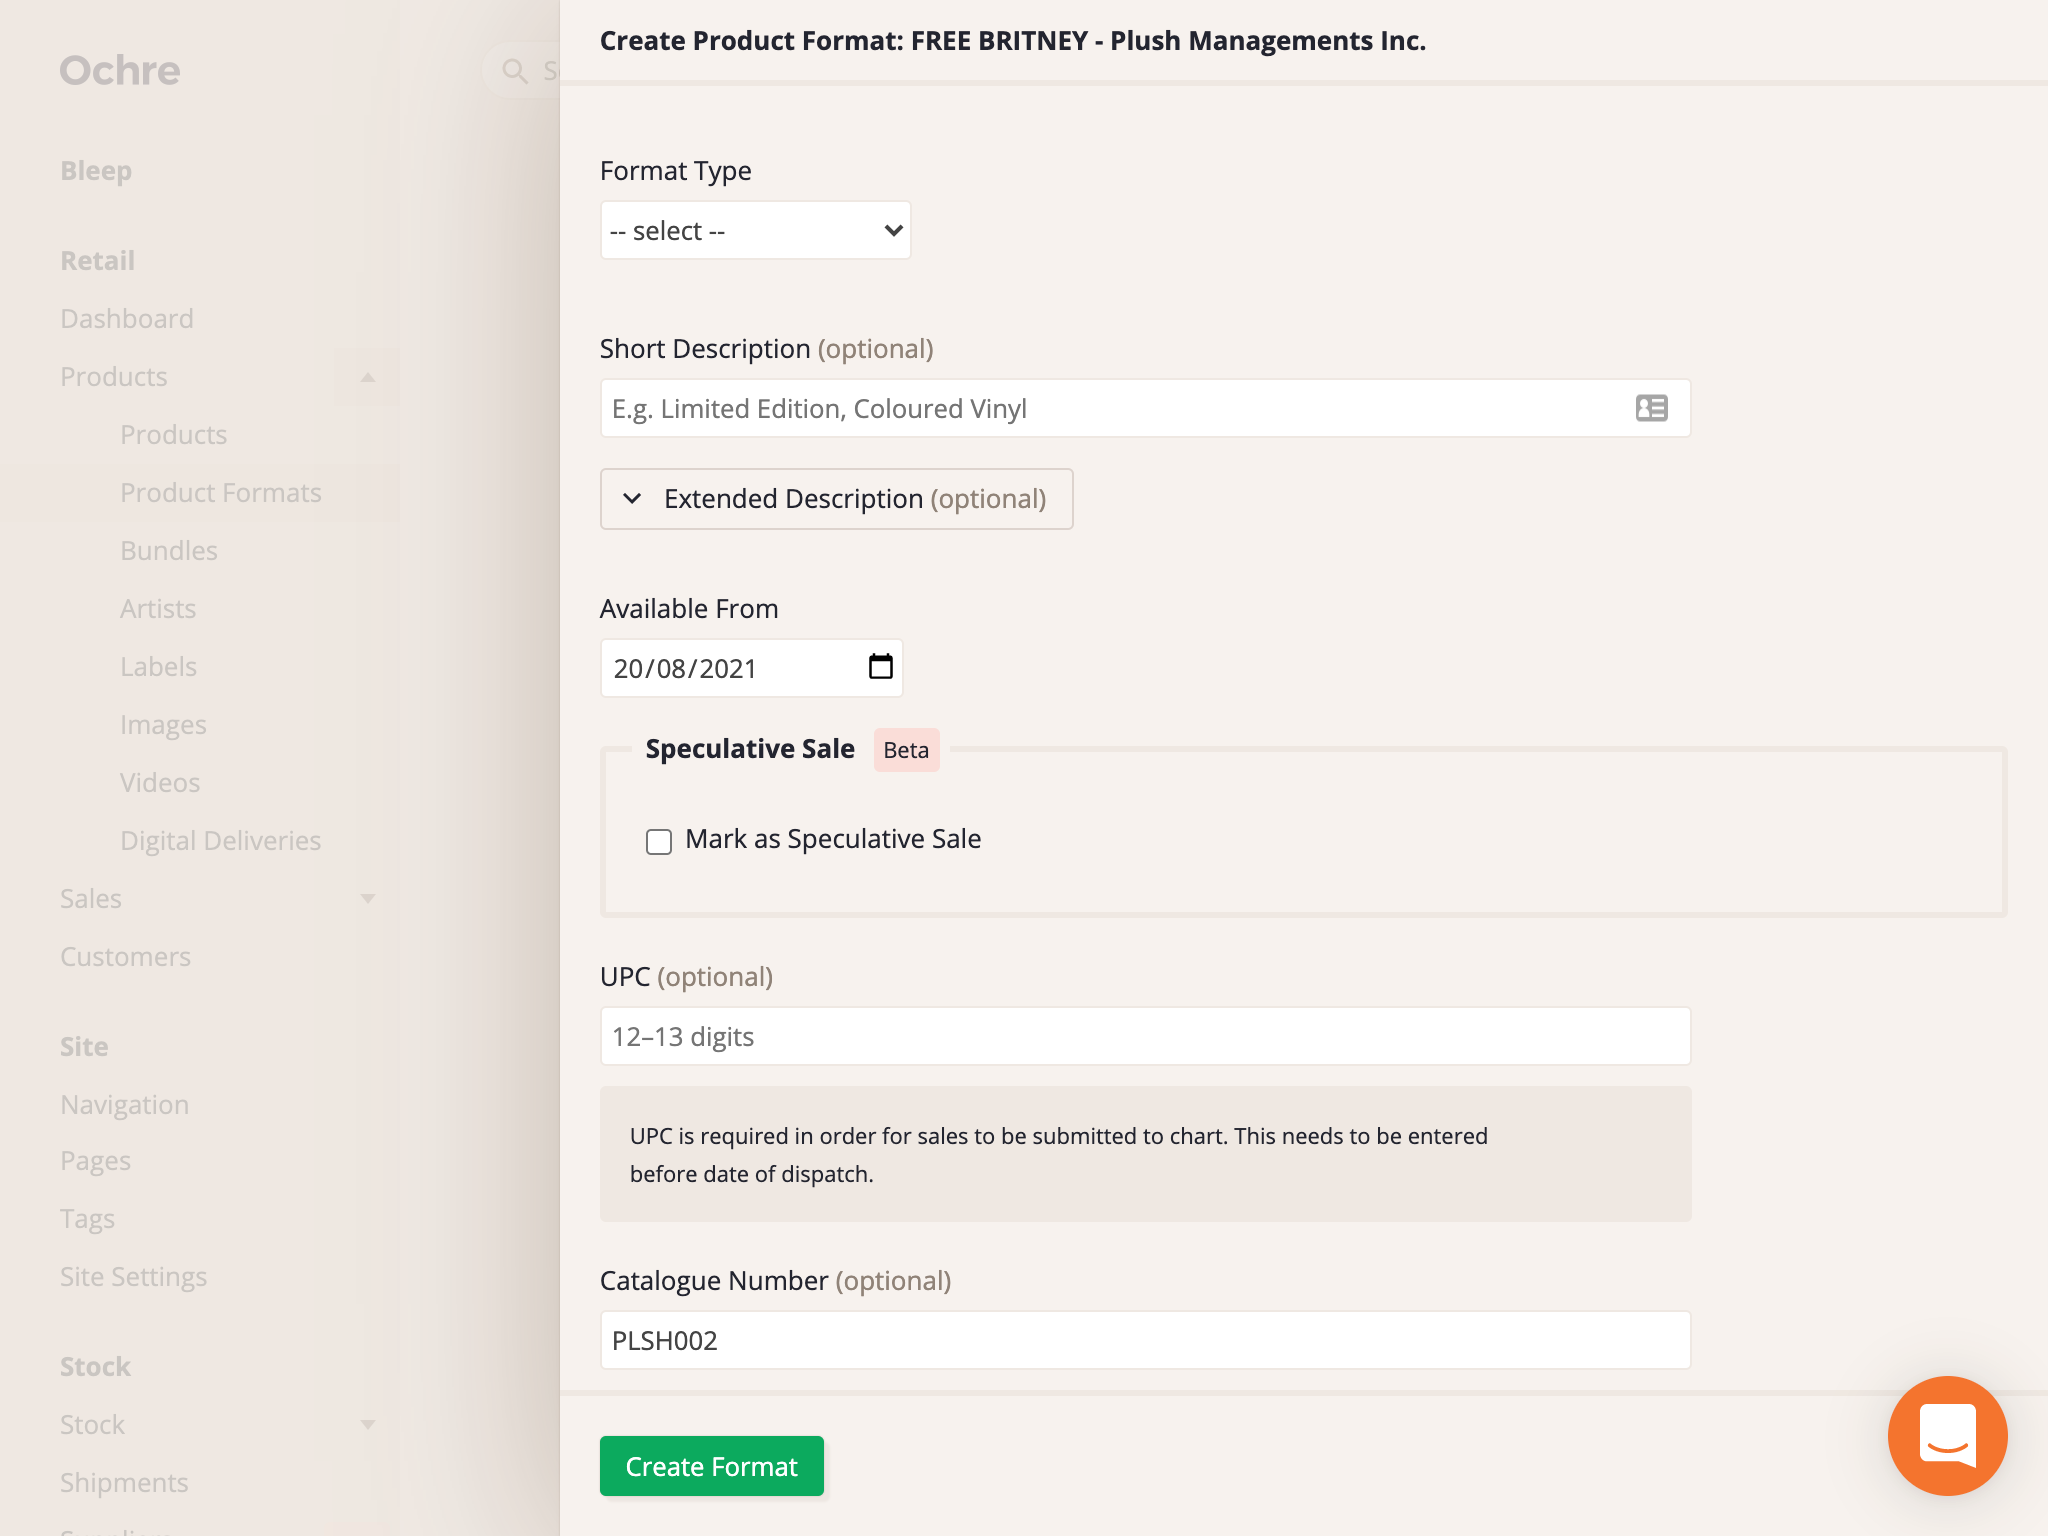Click the search magnifier icon
The image size is (2048, 1536).
[x=515, y=71]
